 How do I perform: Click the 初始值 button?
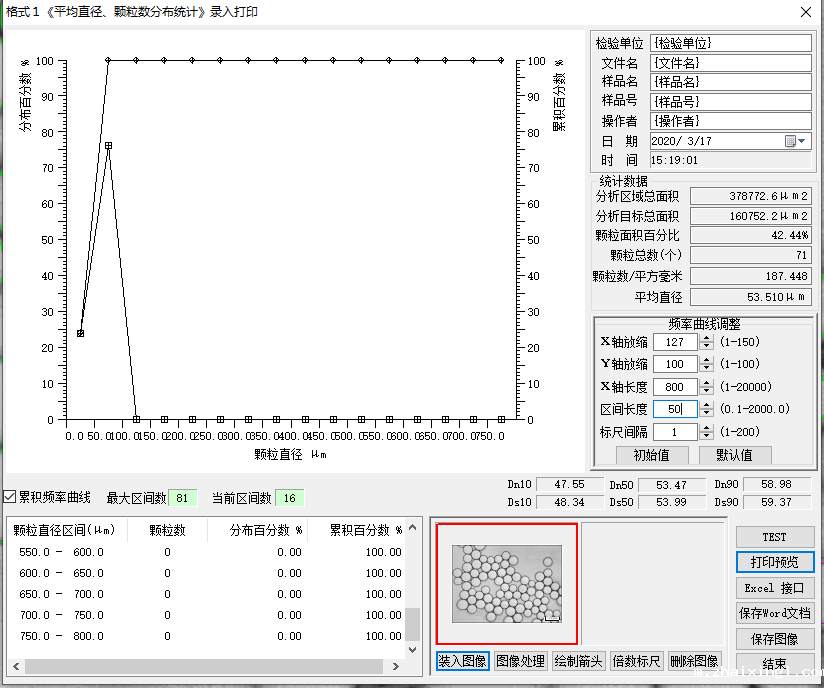tap(651, 455)
